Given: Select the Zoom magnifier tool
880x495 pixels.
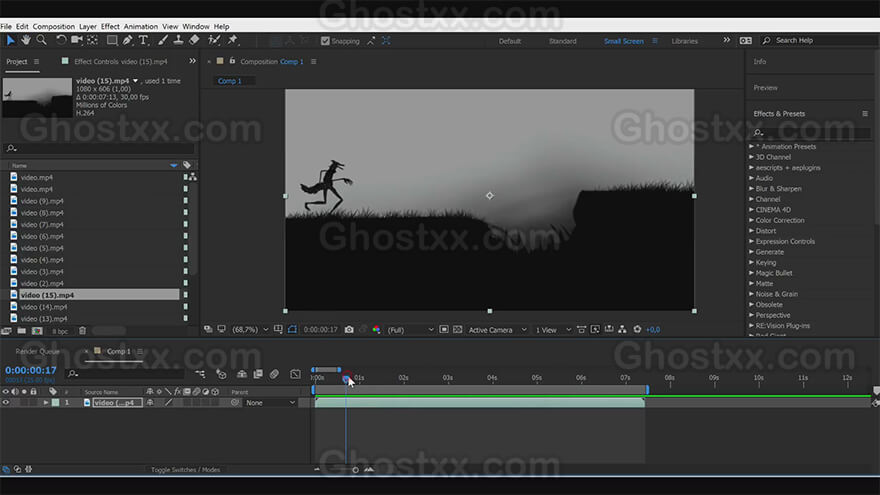Looking at the screenshot, I should (x=42, y=40).
